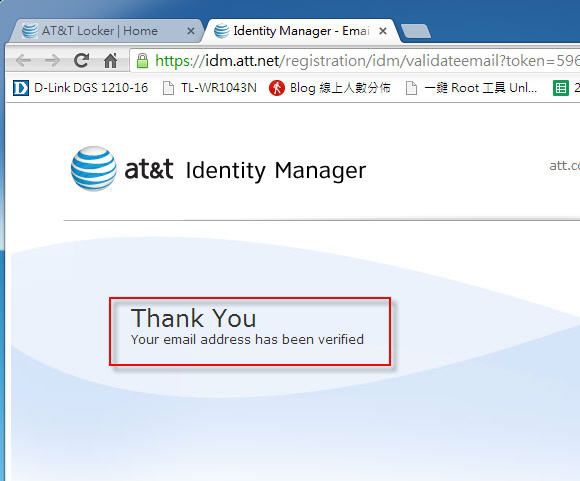The image size is (580, 481).
Task: Click the Identity Manager page heading
Action: 276,171
